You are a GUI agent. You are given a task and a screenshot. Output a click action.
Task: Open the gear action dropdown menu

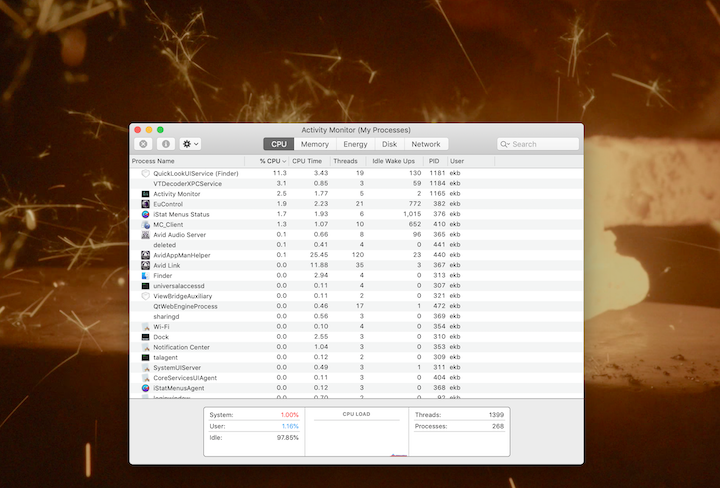190,144
